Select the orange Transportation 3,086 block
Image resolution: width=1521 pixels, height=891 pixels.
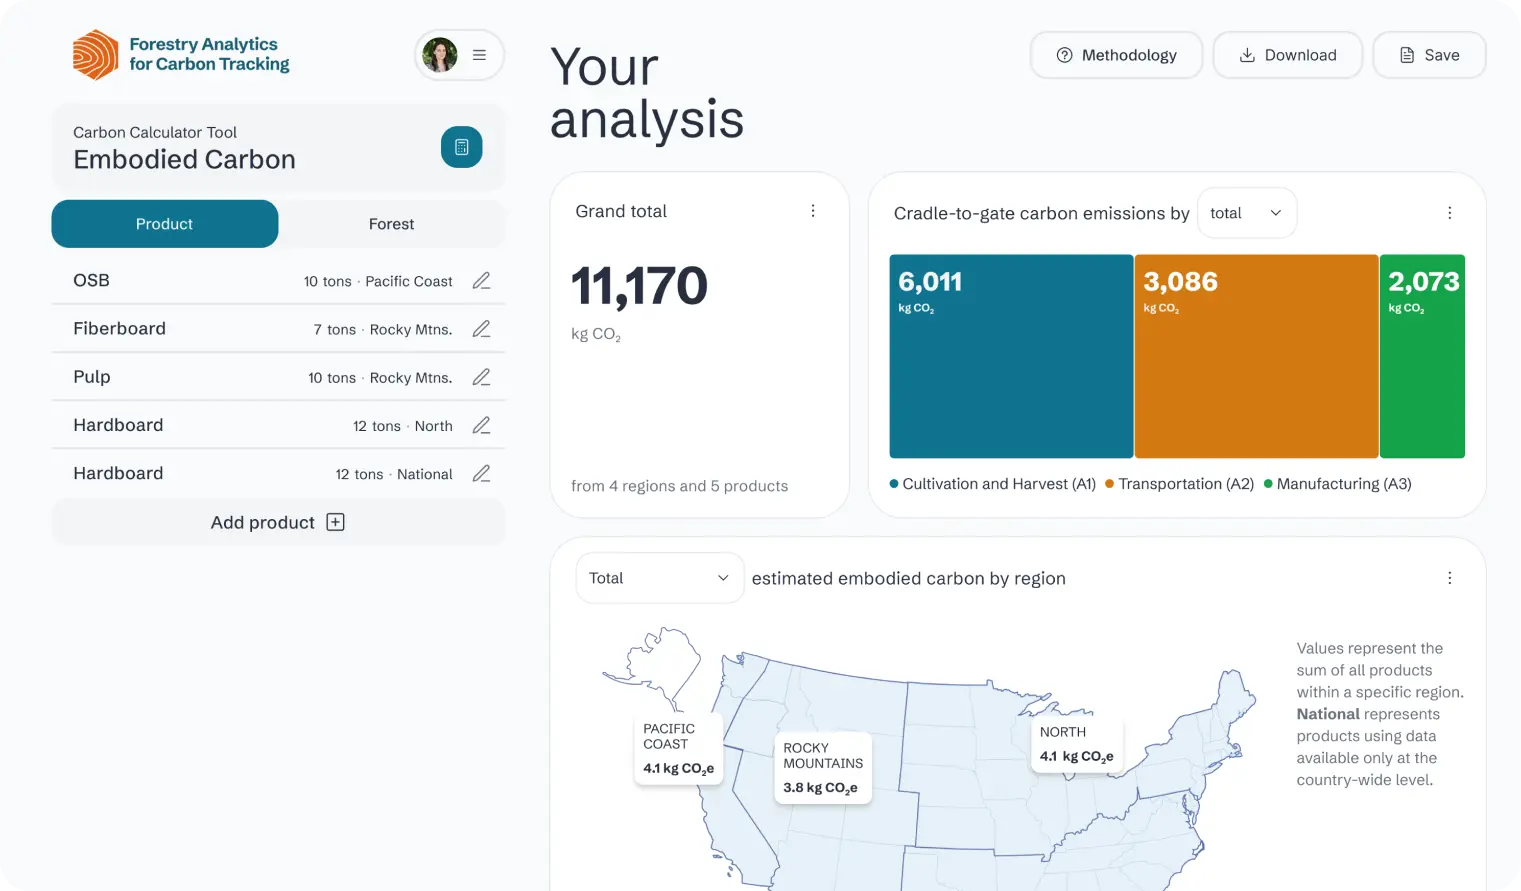1256,356
